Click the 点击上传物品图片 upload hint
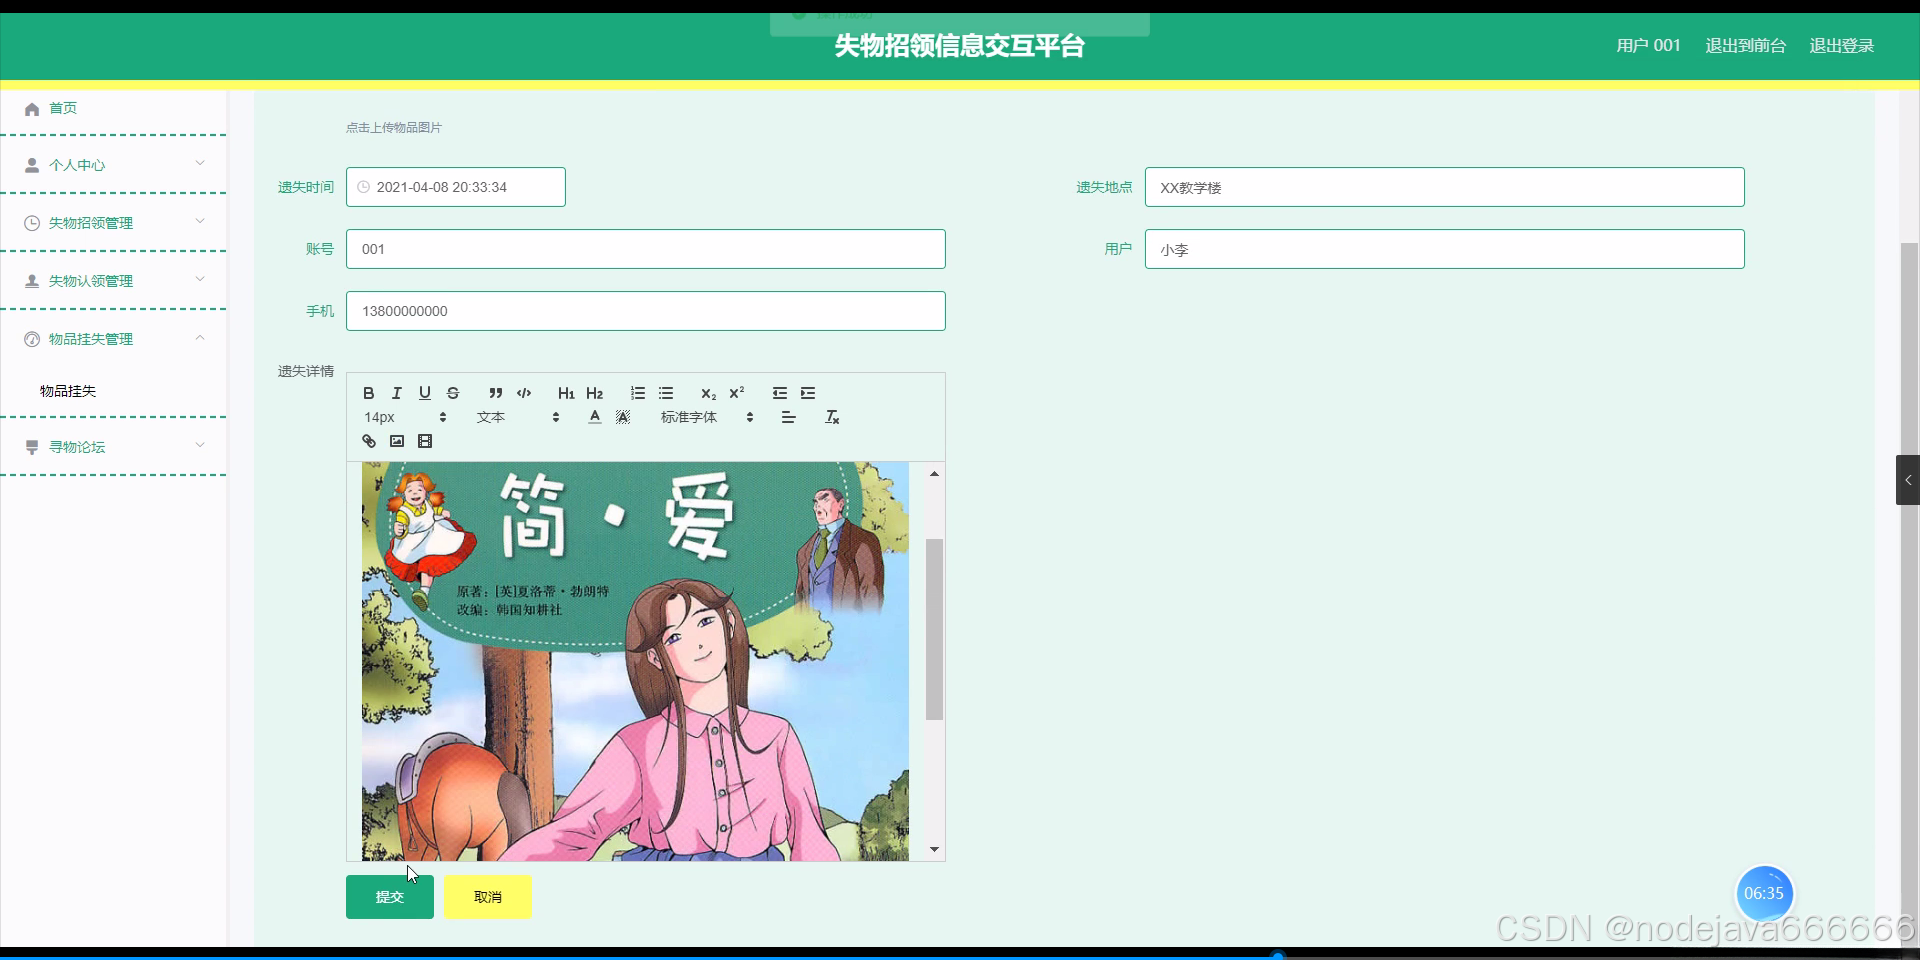 (394, 128)
